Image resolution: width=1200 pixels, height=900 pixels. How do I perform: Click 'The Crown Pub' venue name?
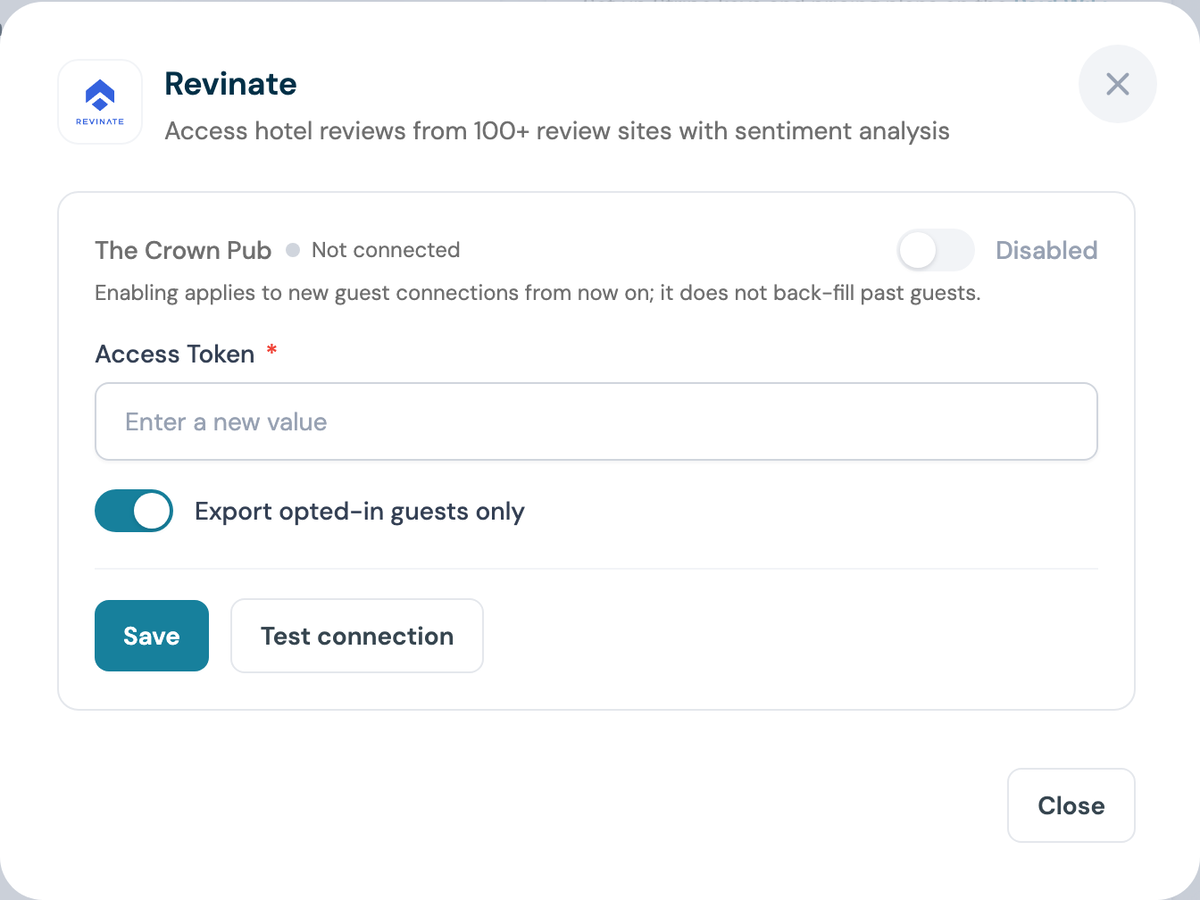coord(183,250)
